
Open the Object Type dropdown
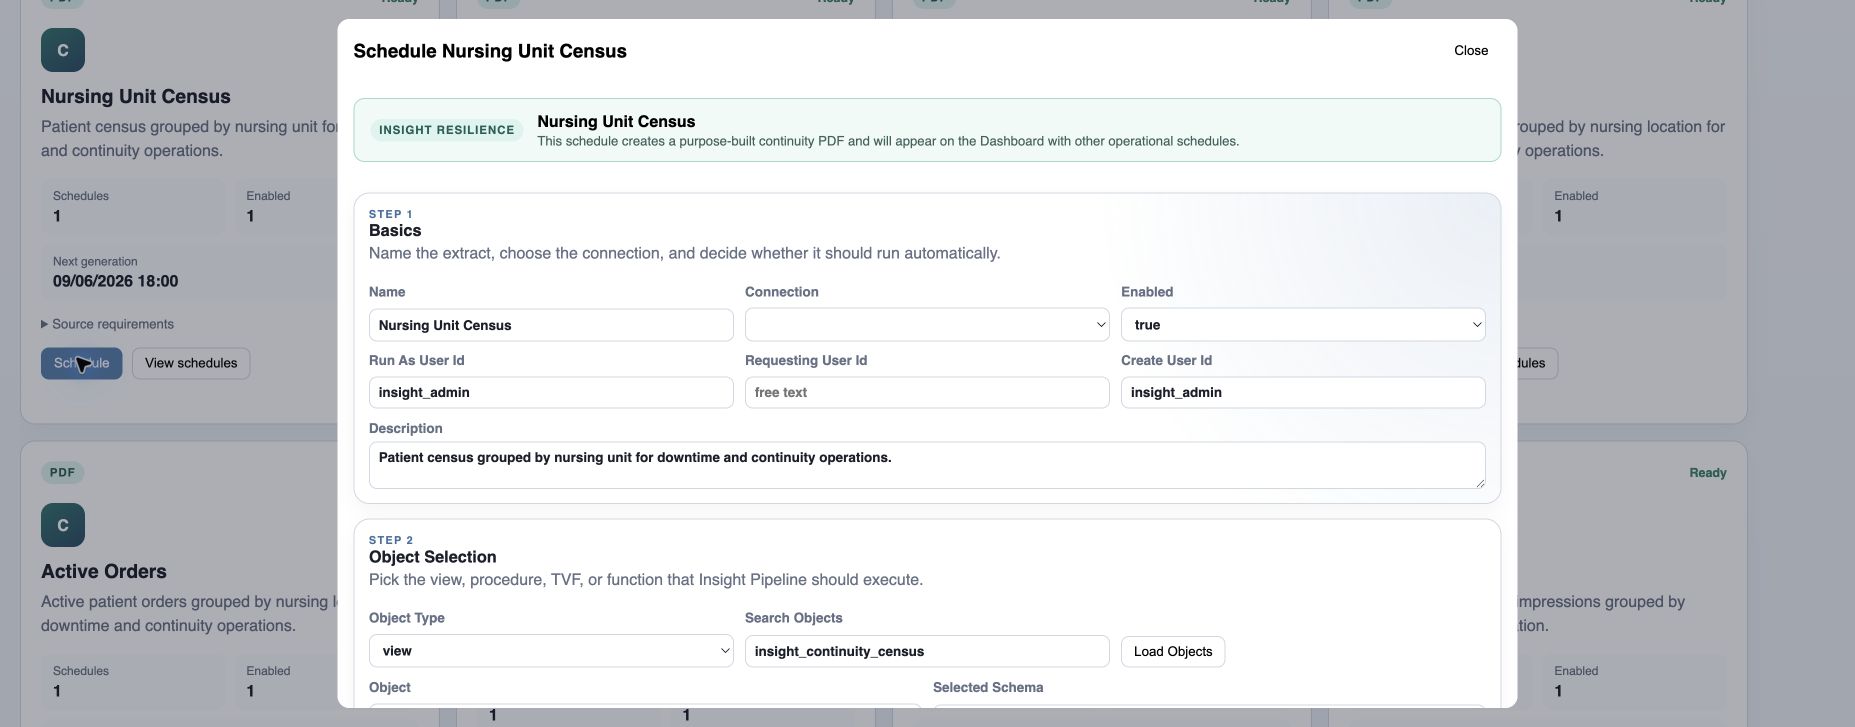[x=551, y=651]
